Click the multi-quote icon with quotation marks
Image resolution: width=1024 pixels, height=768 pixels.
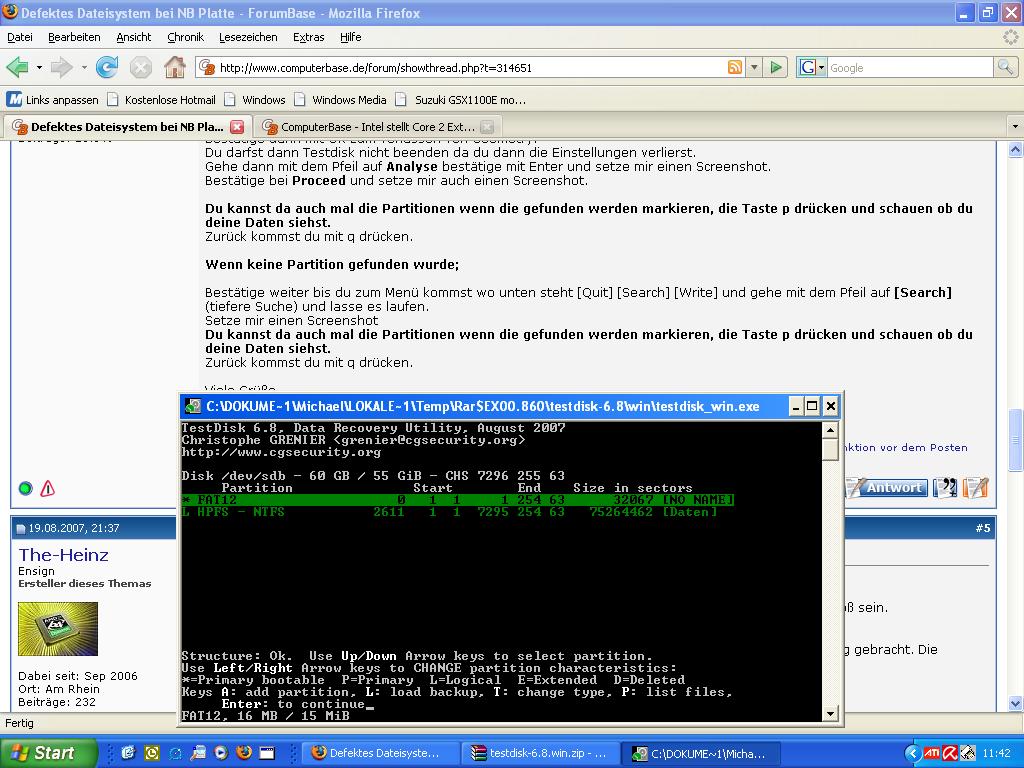point(945,487)
